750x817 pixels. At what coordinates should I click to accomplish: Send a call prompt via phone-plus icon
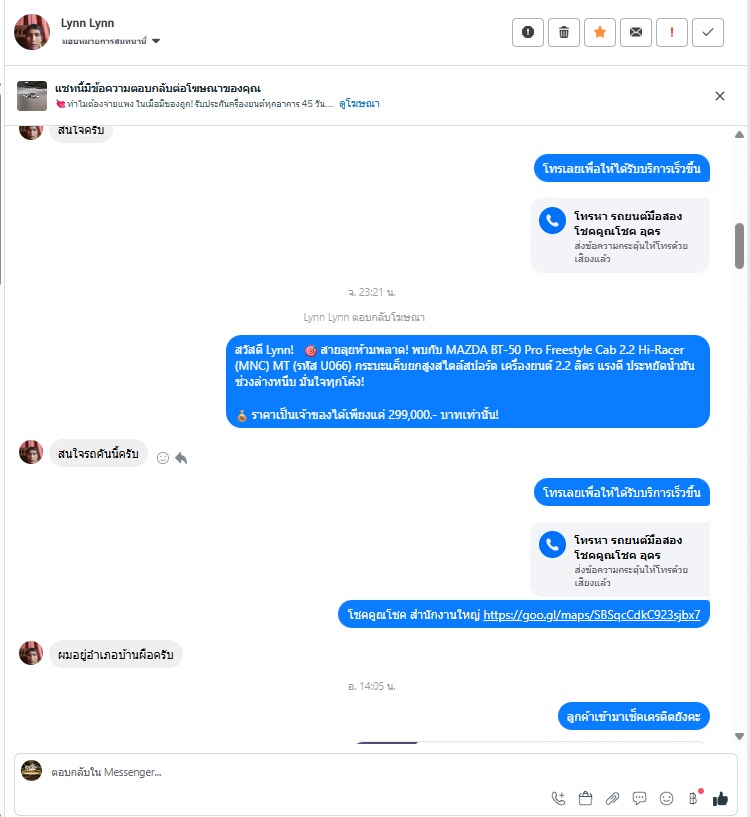(558, 798)
